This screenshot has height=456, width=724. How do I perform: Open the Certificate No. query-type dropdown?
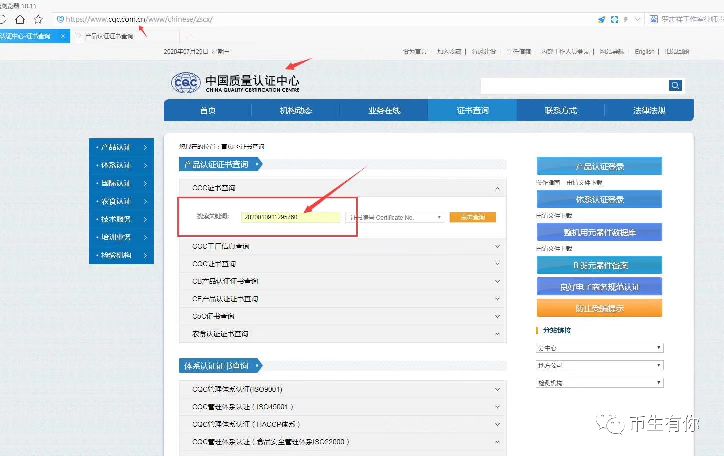395,217
